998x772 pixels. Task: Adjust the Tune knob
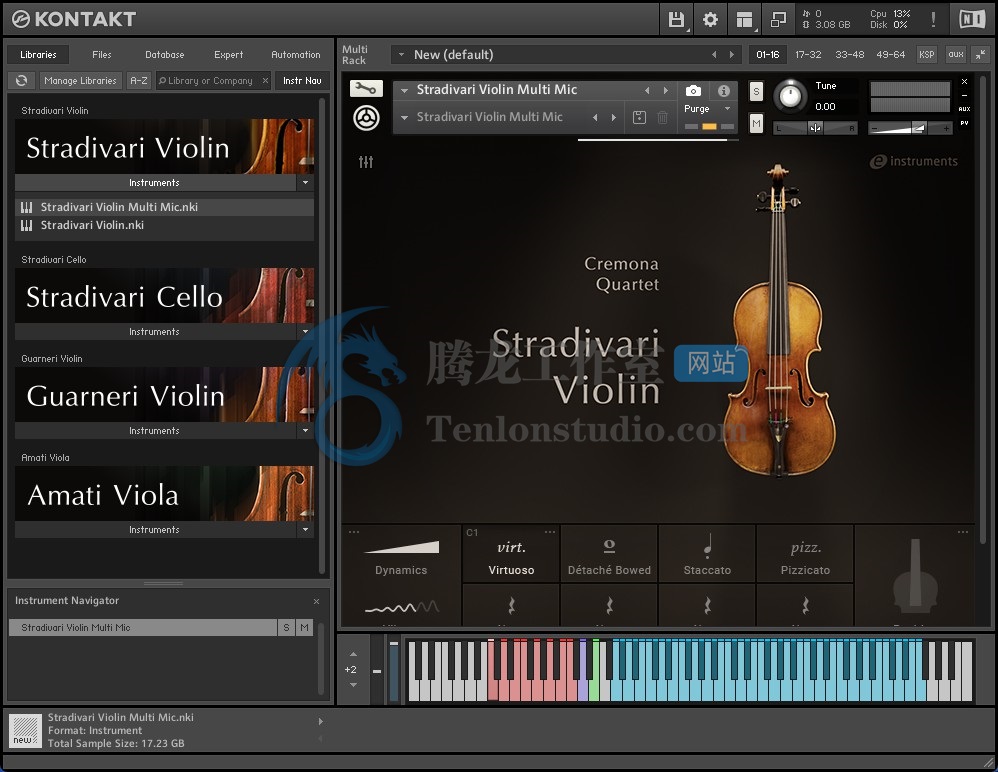click(790, 95)
